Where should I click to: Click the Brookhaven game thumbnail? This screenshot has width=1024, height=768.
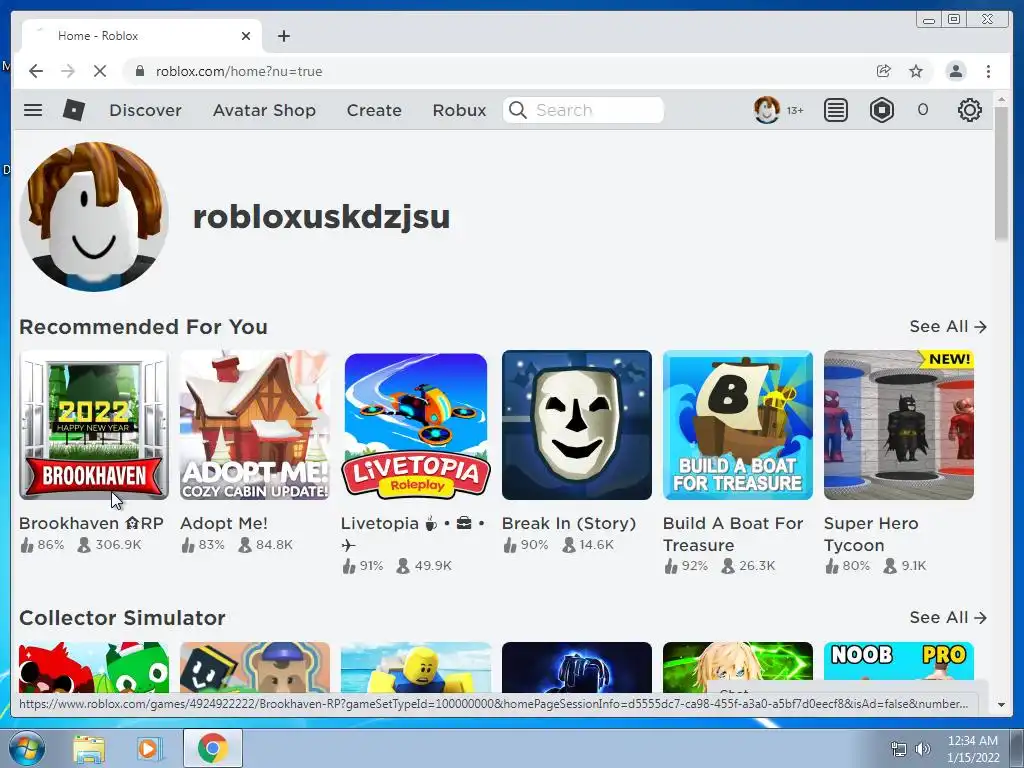click(93, 425)
